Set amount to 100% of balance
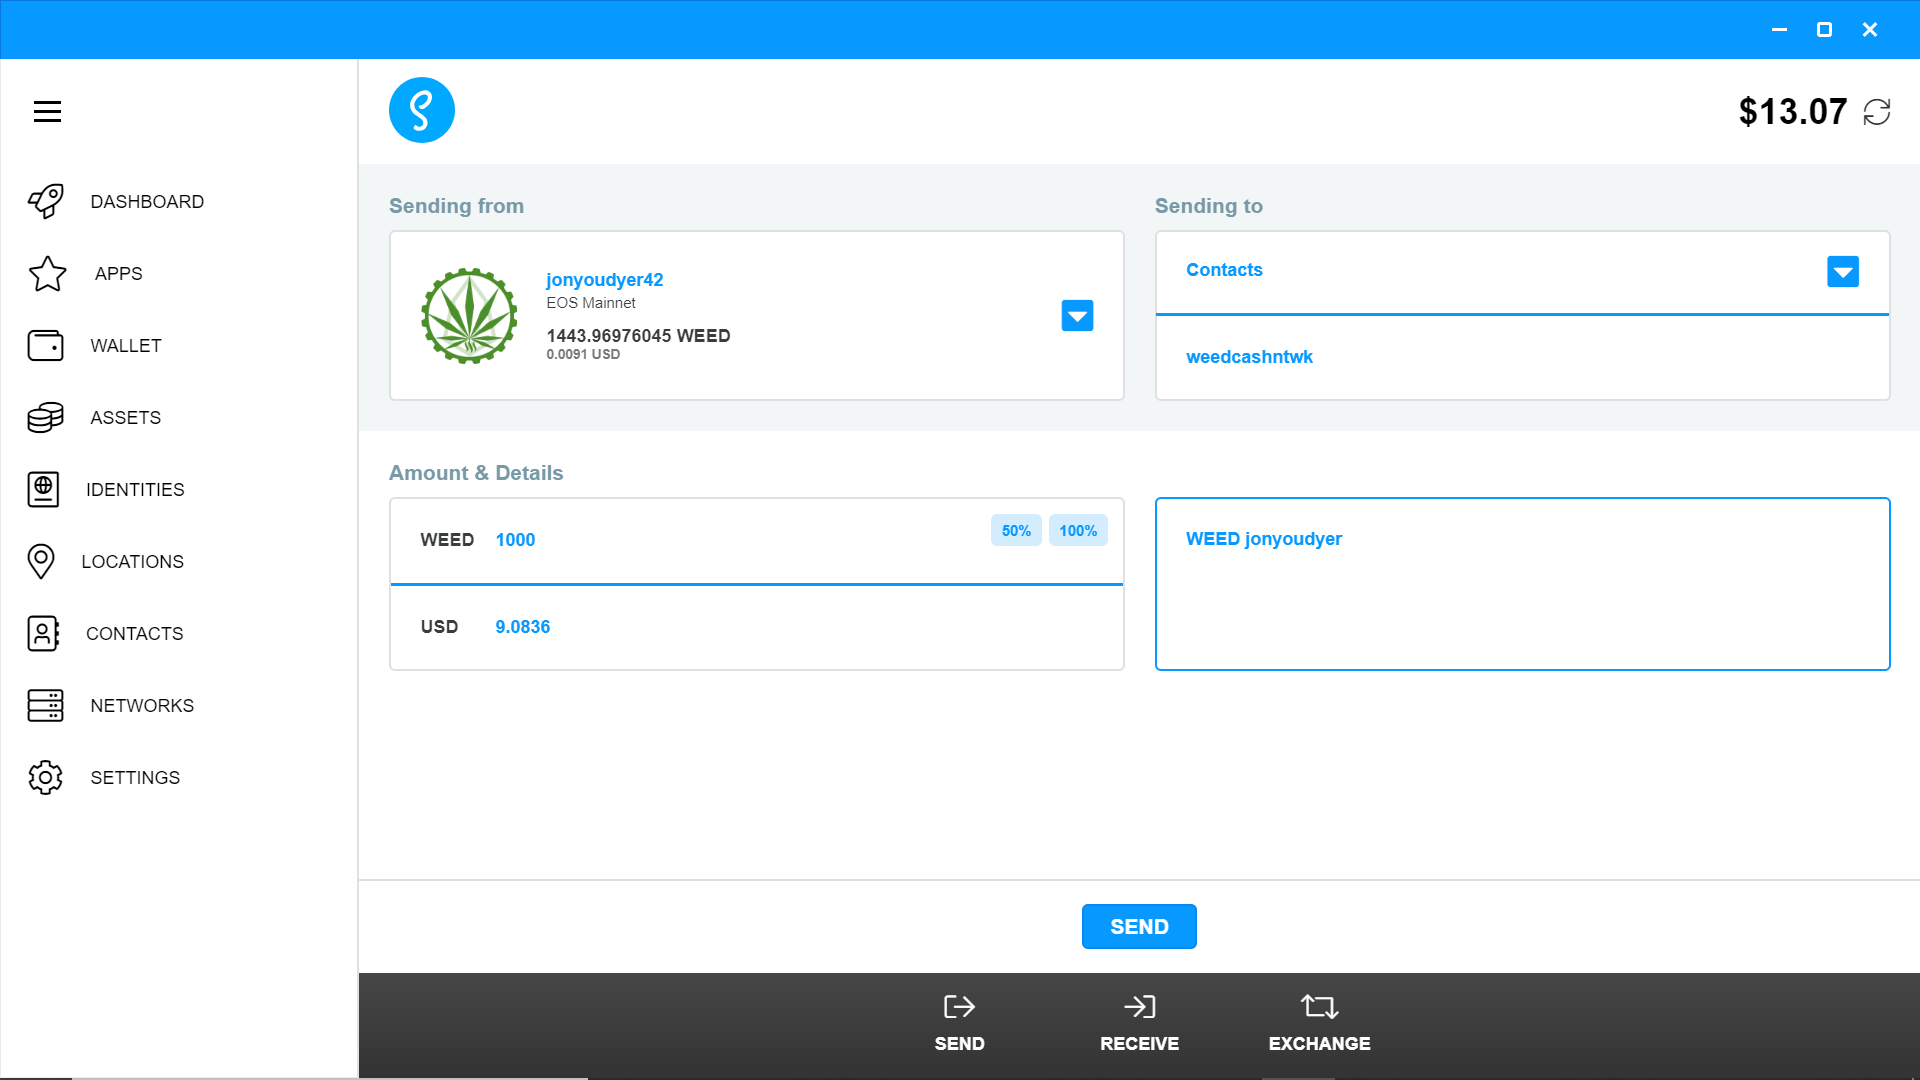The width and height of the screenshot is (1920, 1080). 1078,530
